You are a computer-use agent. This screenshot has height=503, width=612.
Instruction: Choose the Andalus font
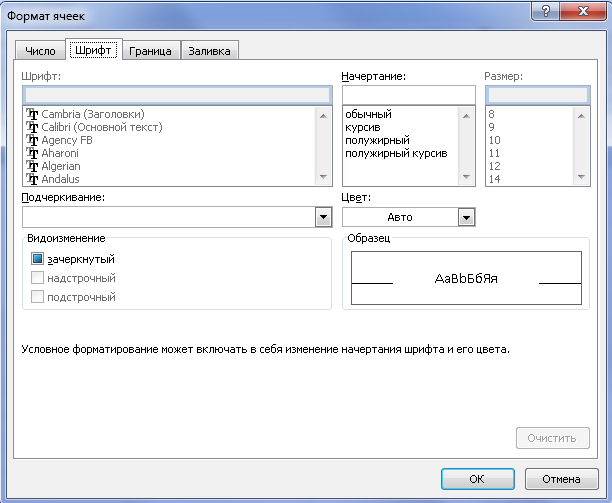(60, 179)
